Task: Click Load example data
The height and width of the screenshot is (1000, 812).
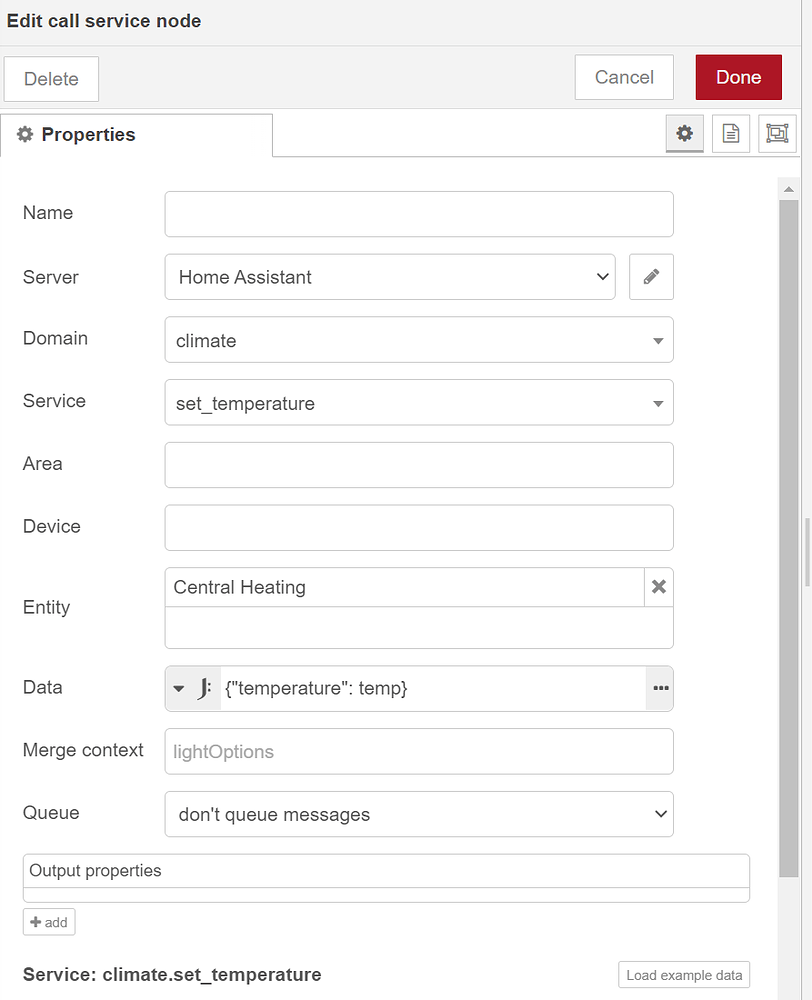Action: tap(684, 974)
